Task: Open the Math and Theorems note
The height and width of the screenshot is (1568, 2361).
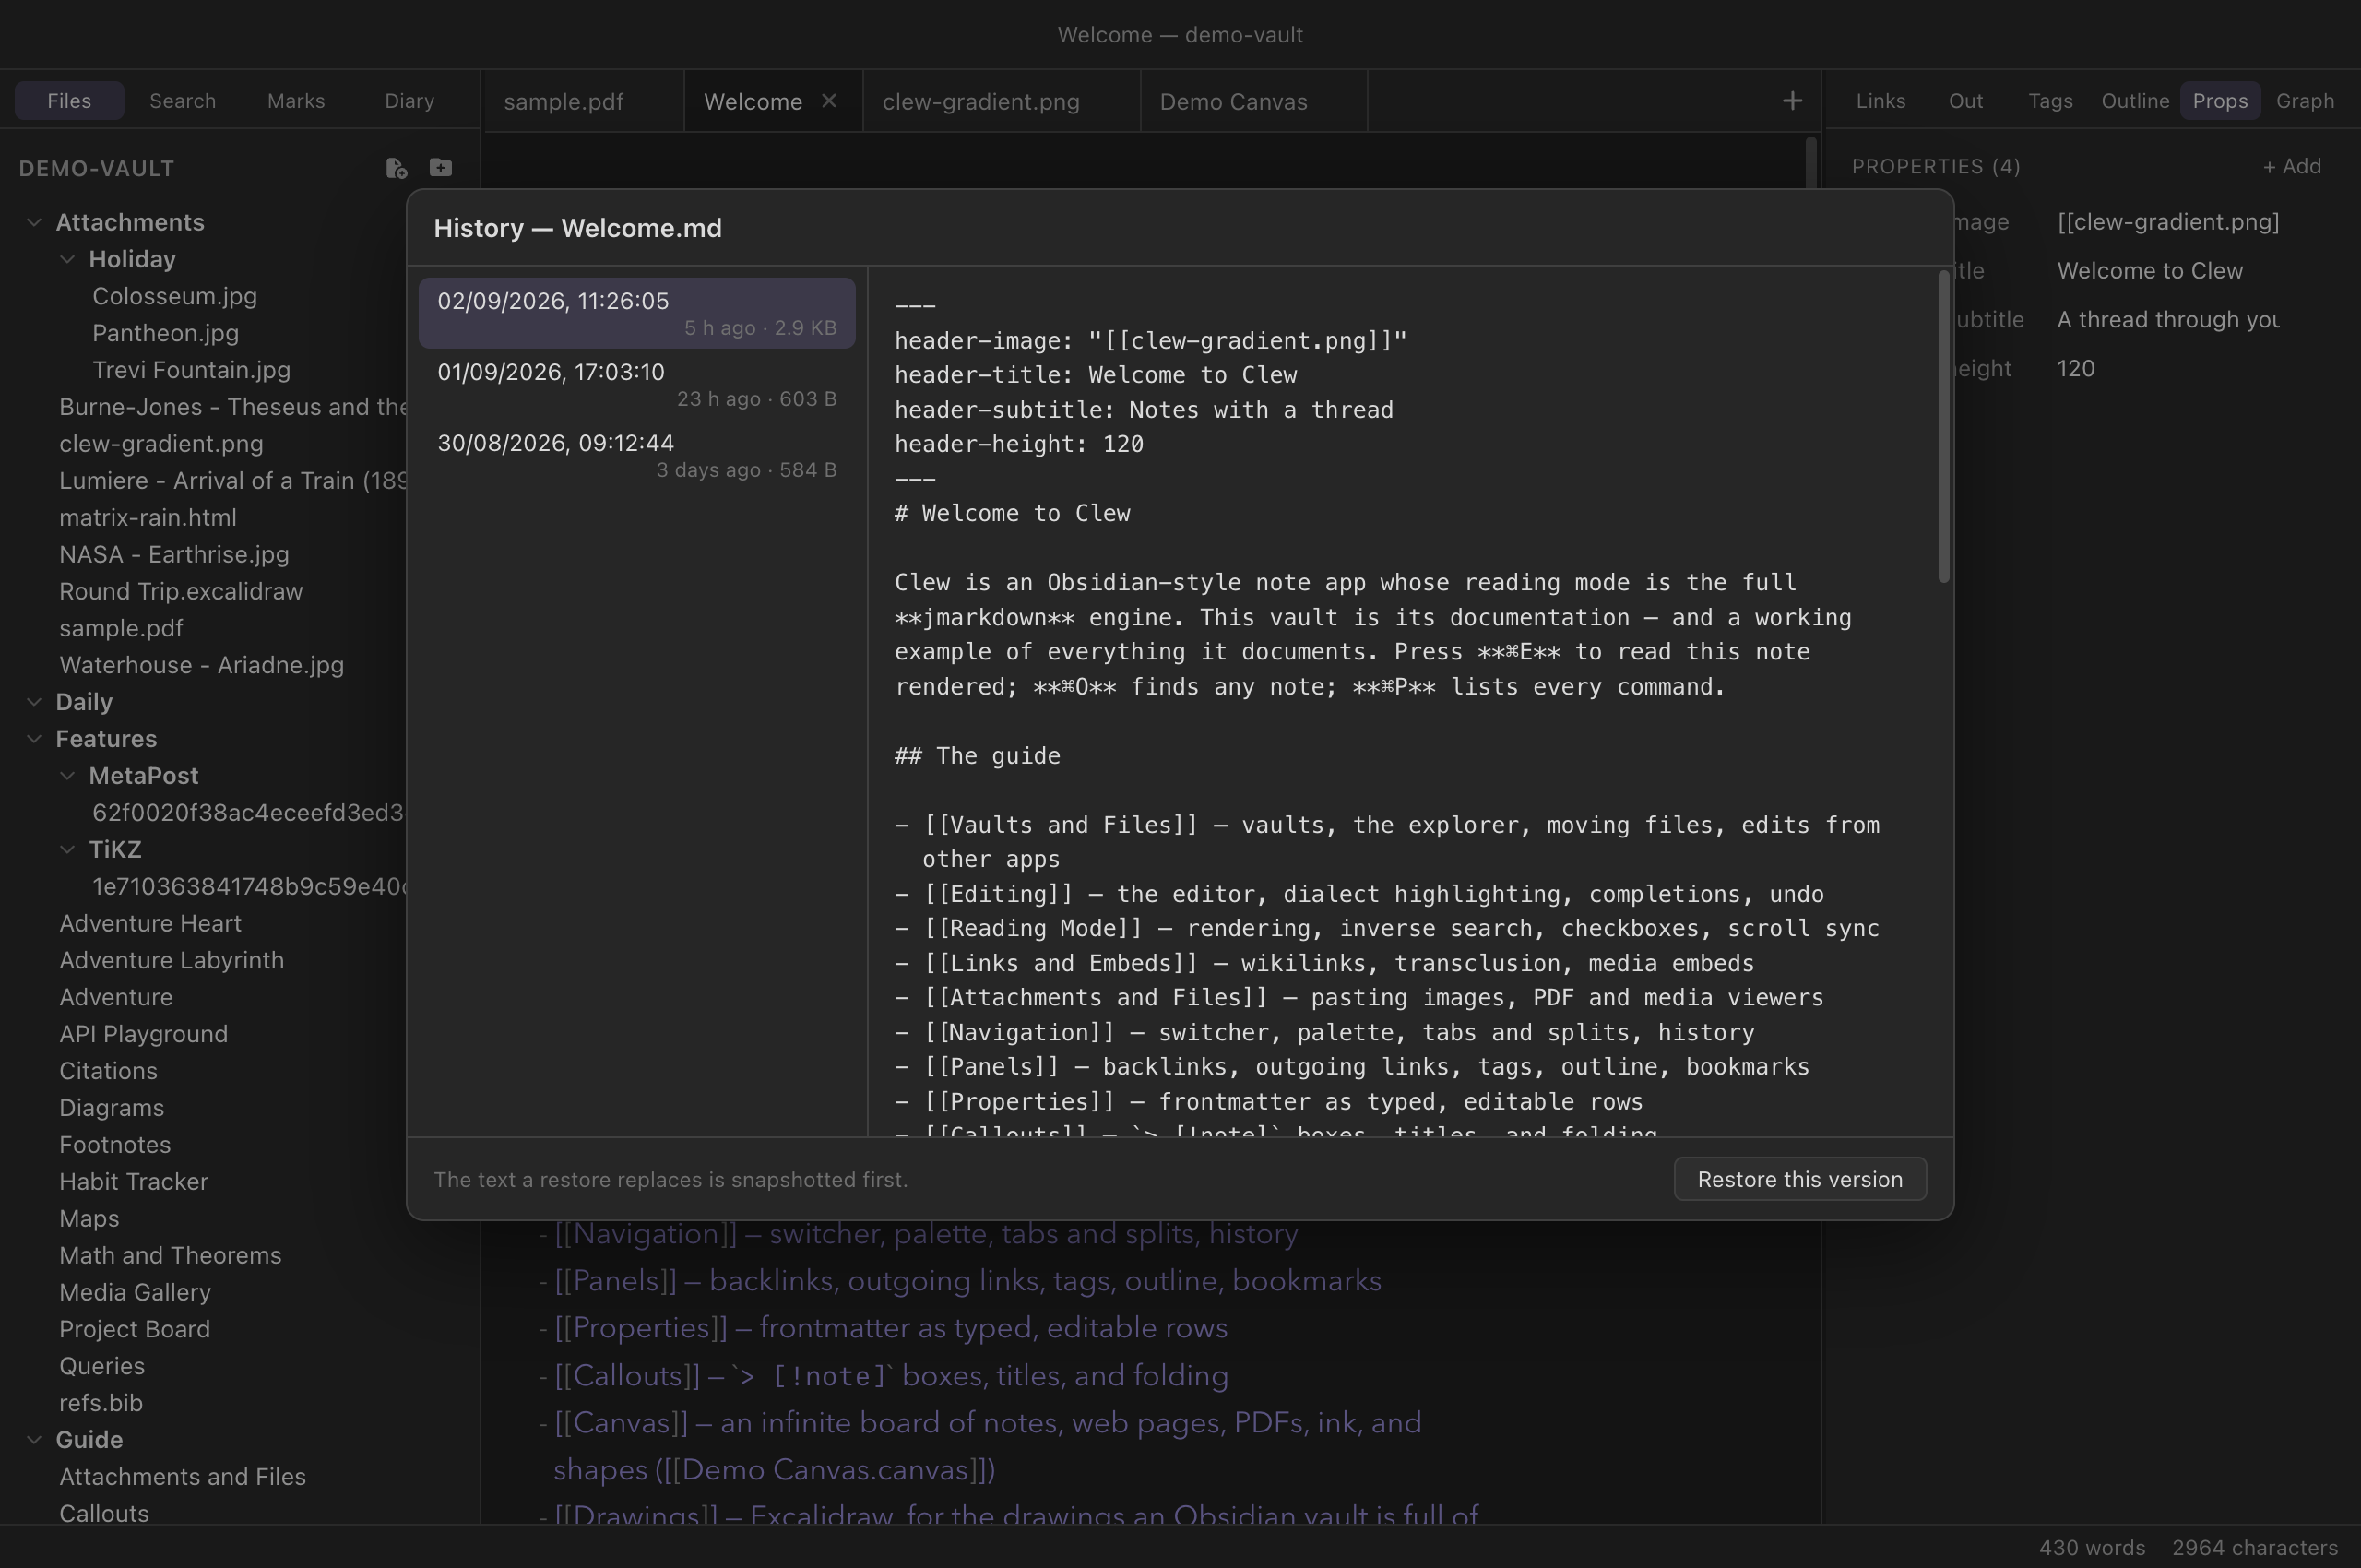Action: pyautogui.click(x=170, y=1257)
